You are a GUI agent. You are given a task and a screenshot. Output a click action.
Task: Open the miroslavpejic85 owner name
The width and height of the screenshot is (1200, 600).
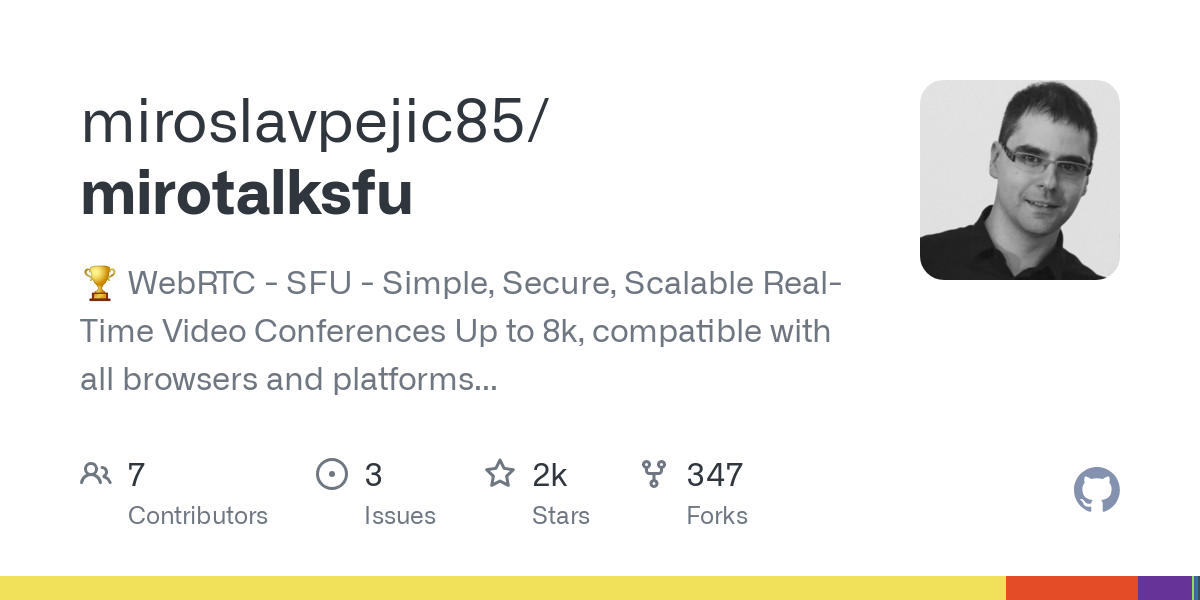[313, 122]
